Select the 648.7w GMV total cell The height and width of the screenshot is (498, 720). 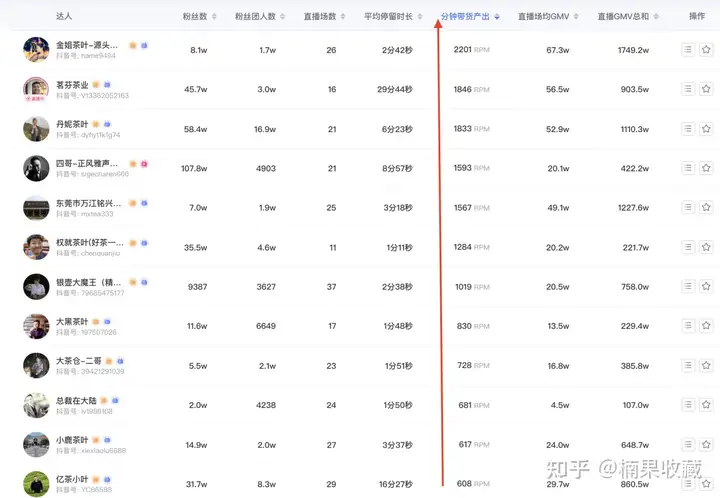(x=635, y=445)
